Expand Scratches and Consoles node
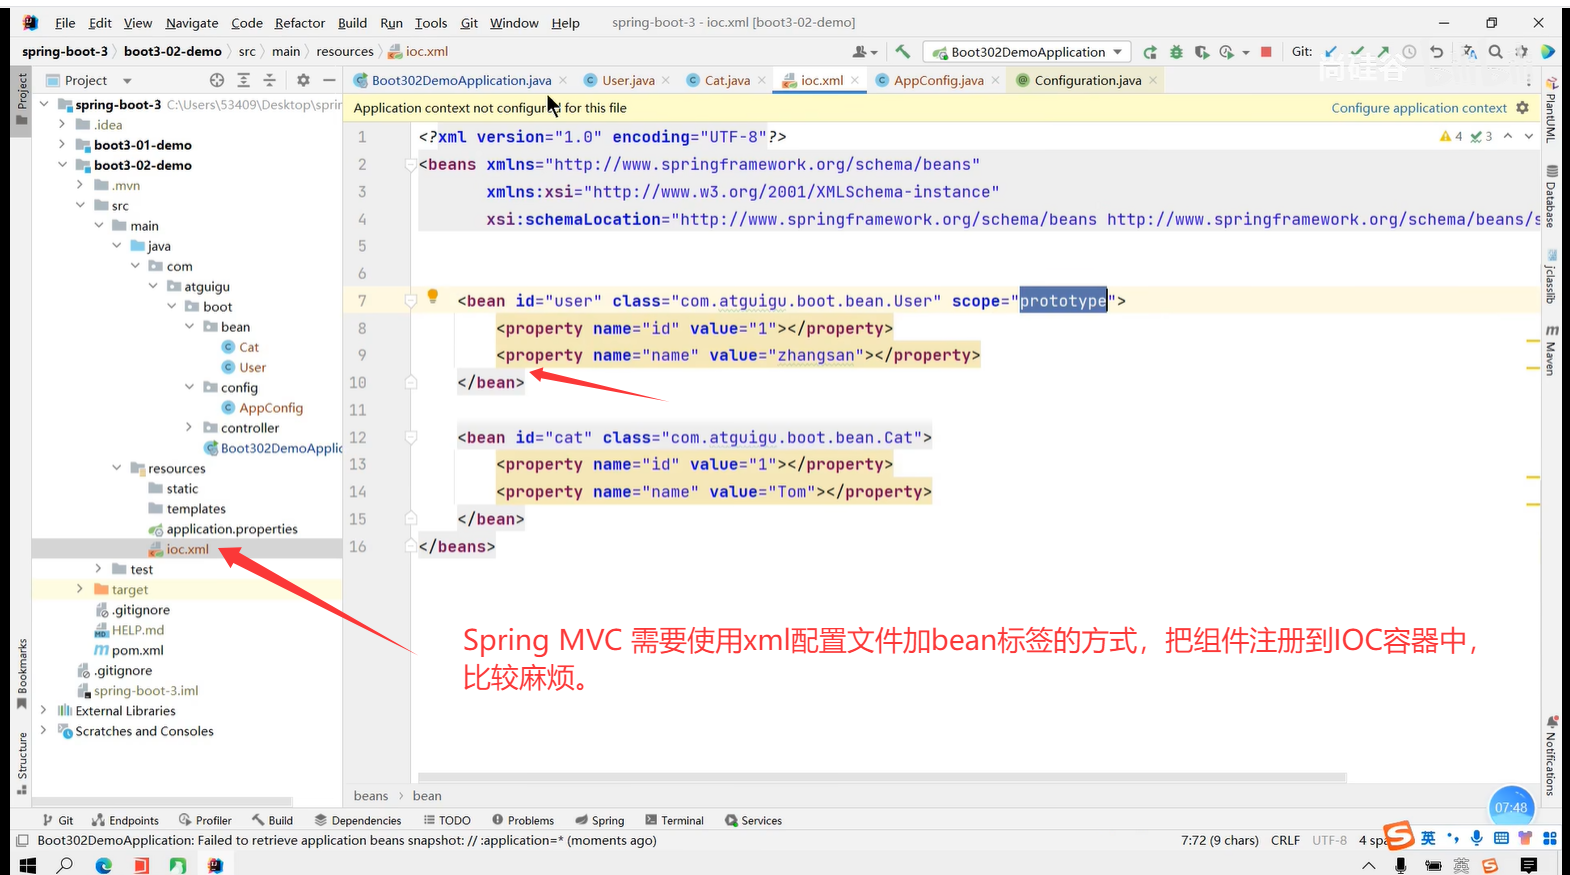 [x=44, y=731]
